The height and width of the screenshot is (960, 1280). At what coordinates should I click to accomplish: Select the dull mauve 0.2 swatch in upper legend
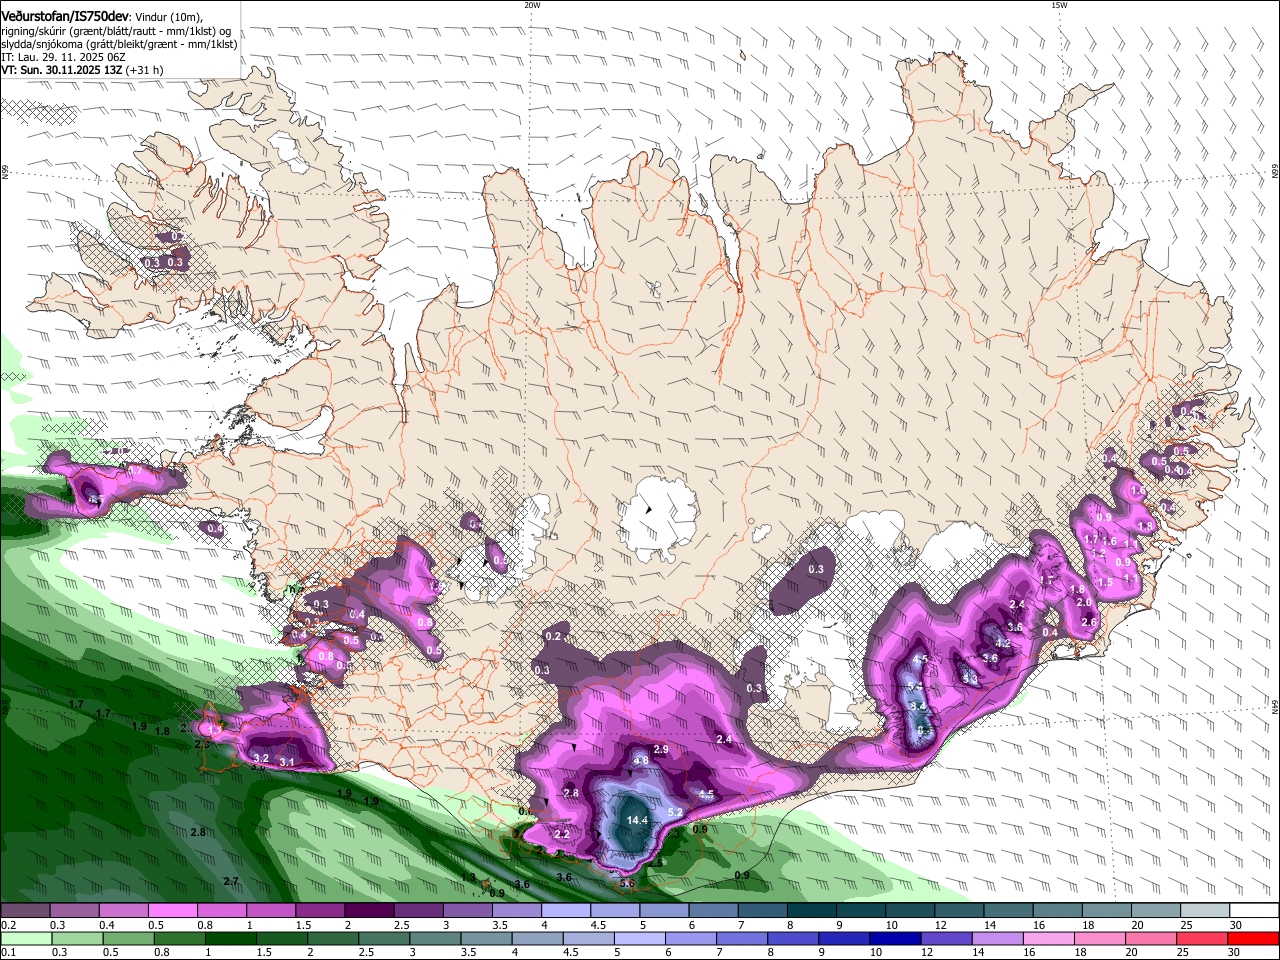(25, 911)
